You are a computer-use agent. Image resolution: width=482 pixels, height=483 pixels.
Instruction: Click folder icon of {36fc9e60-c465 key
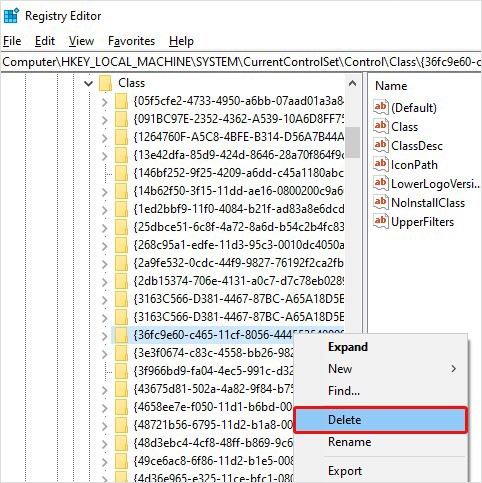[x=121, y=335]
